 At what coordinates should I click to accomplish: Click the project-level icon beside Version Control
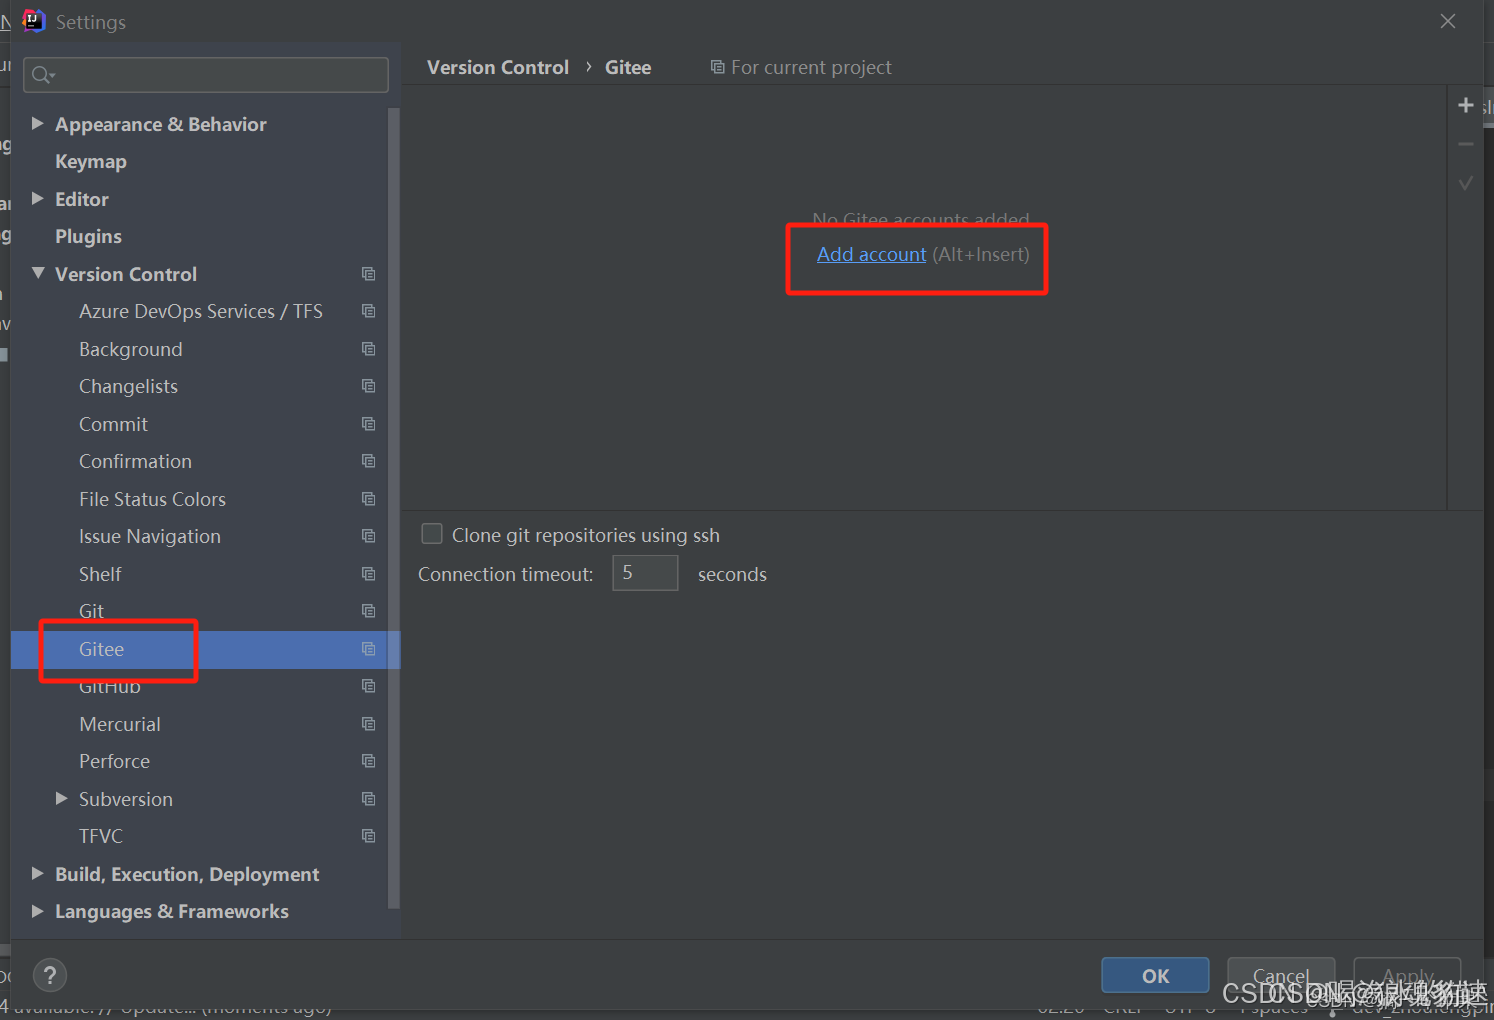coord(368,274)
